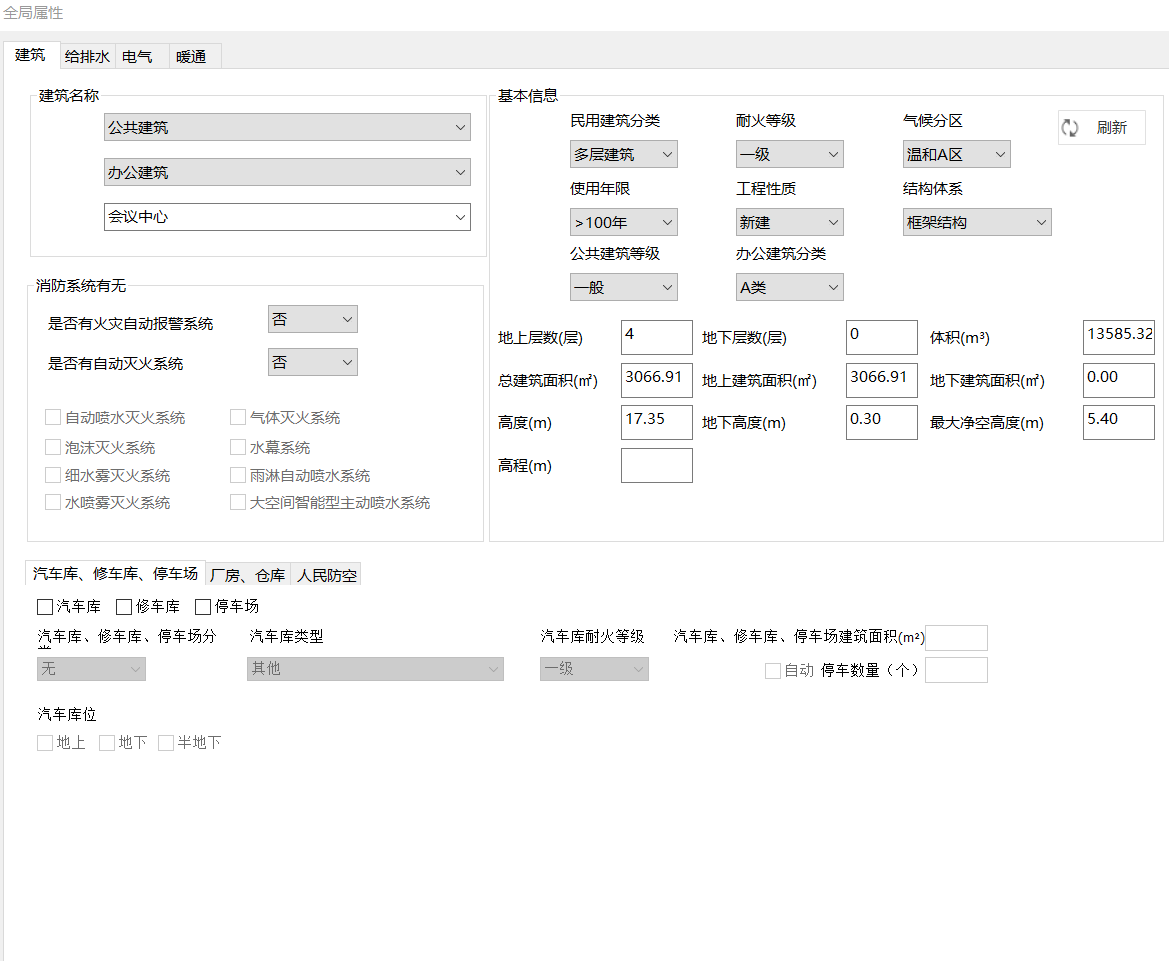Click the empty 高程(m) input field
Image resolution: width=1169 pixels, height=961 pixels.
click(656, 465)
